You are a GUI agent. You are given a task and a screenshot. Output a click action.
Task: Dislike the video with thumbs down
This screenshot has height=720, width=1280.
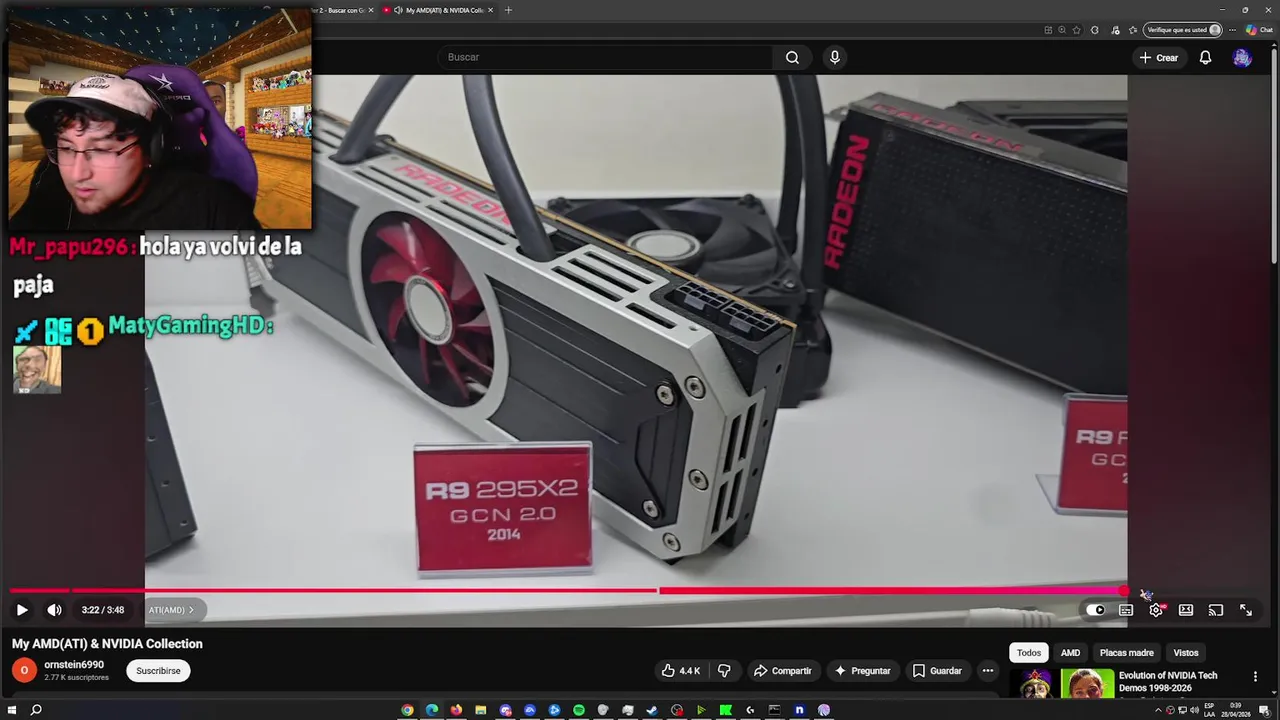[725, 671]
